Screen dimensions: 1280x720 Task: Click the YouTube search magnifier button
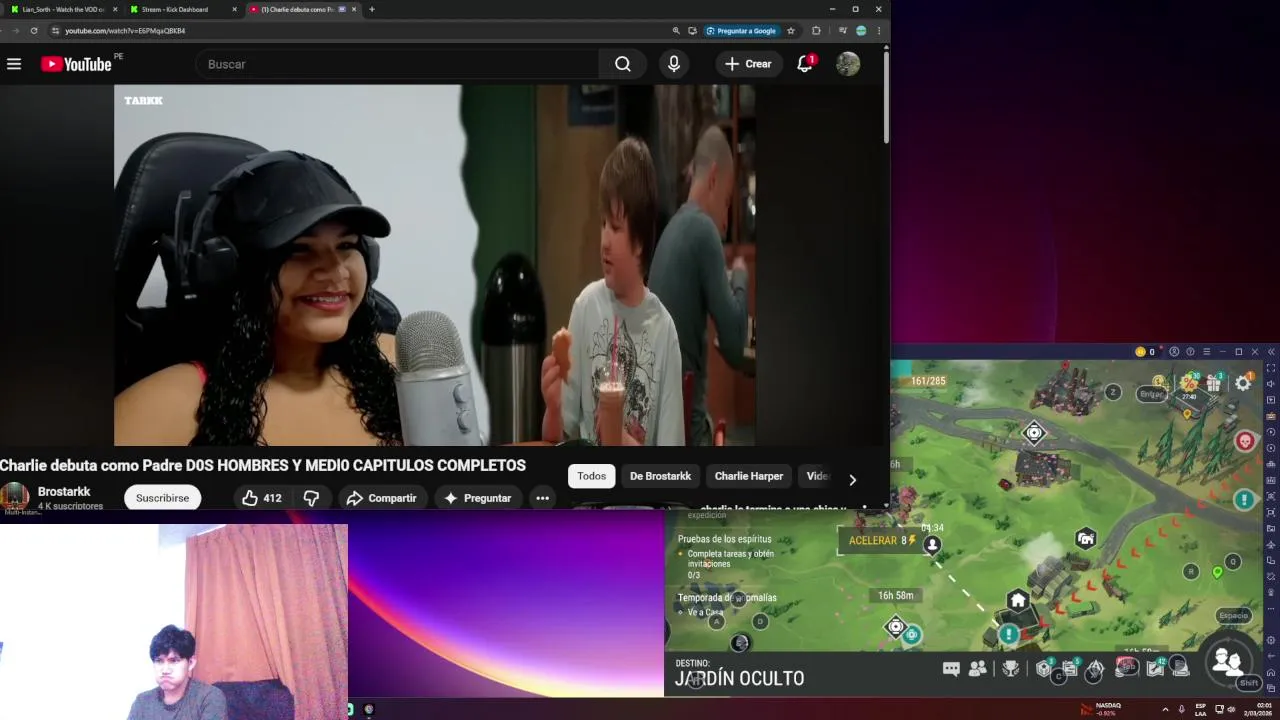[623, 64]
